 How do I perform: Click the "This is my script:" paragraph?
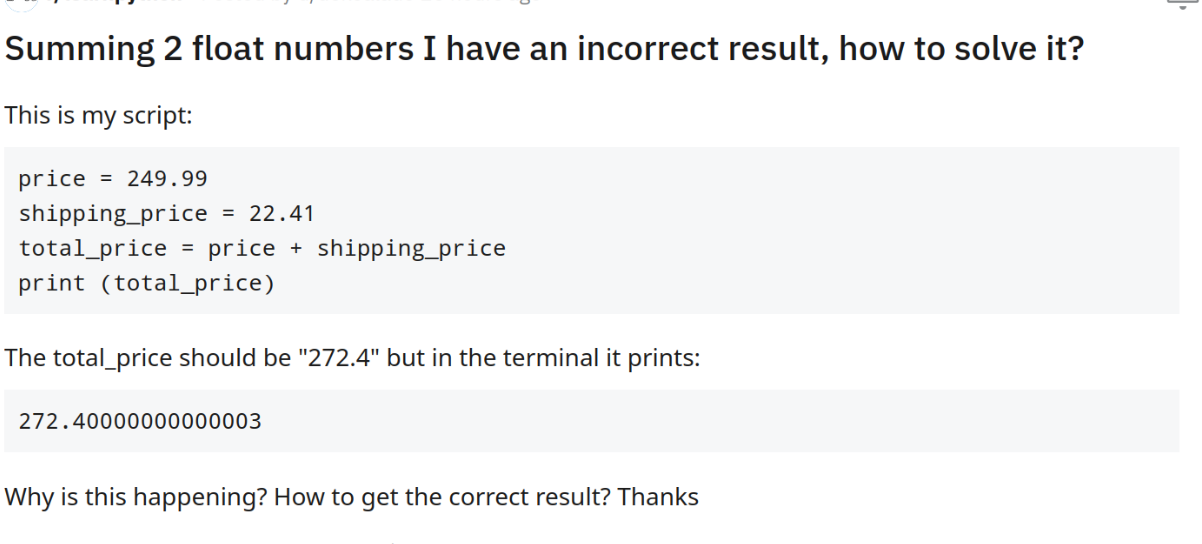[98, 115]
